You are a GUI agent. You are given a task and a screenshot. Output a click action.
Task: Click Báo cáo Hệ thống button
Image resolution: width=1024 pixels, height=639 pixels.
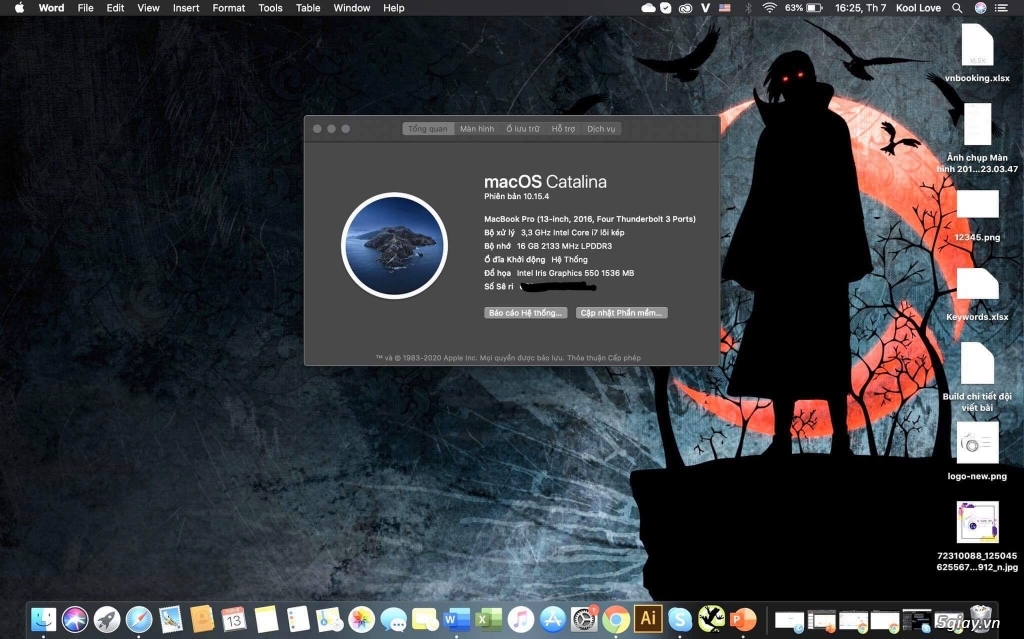[526, 313]
